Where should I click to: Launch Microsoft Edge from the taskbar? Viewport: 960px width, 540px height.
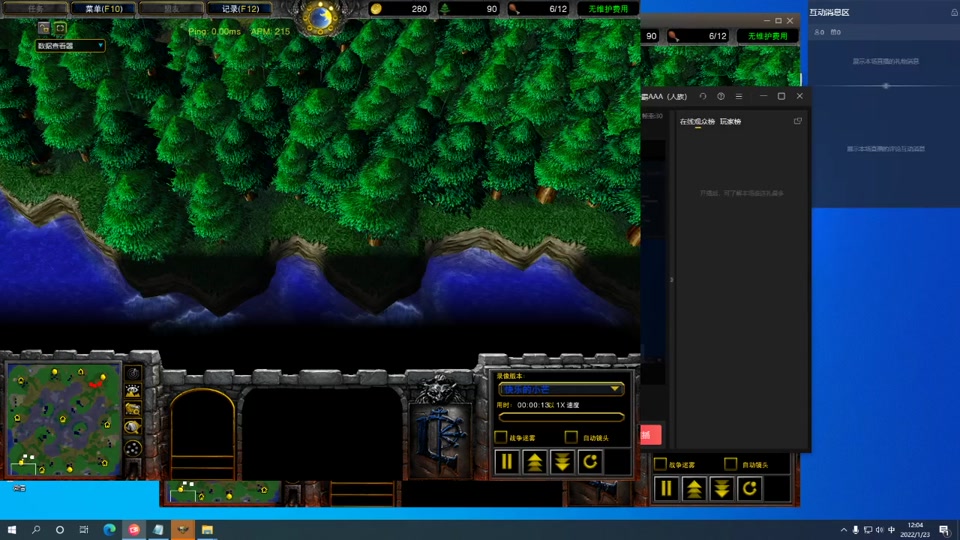tap(109, 530)
